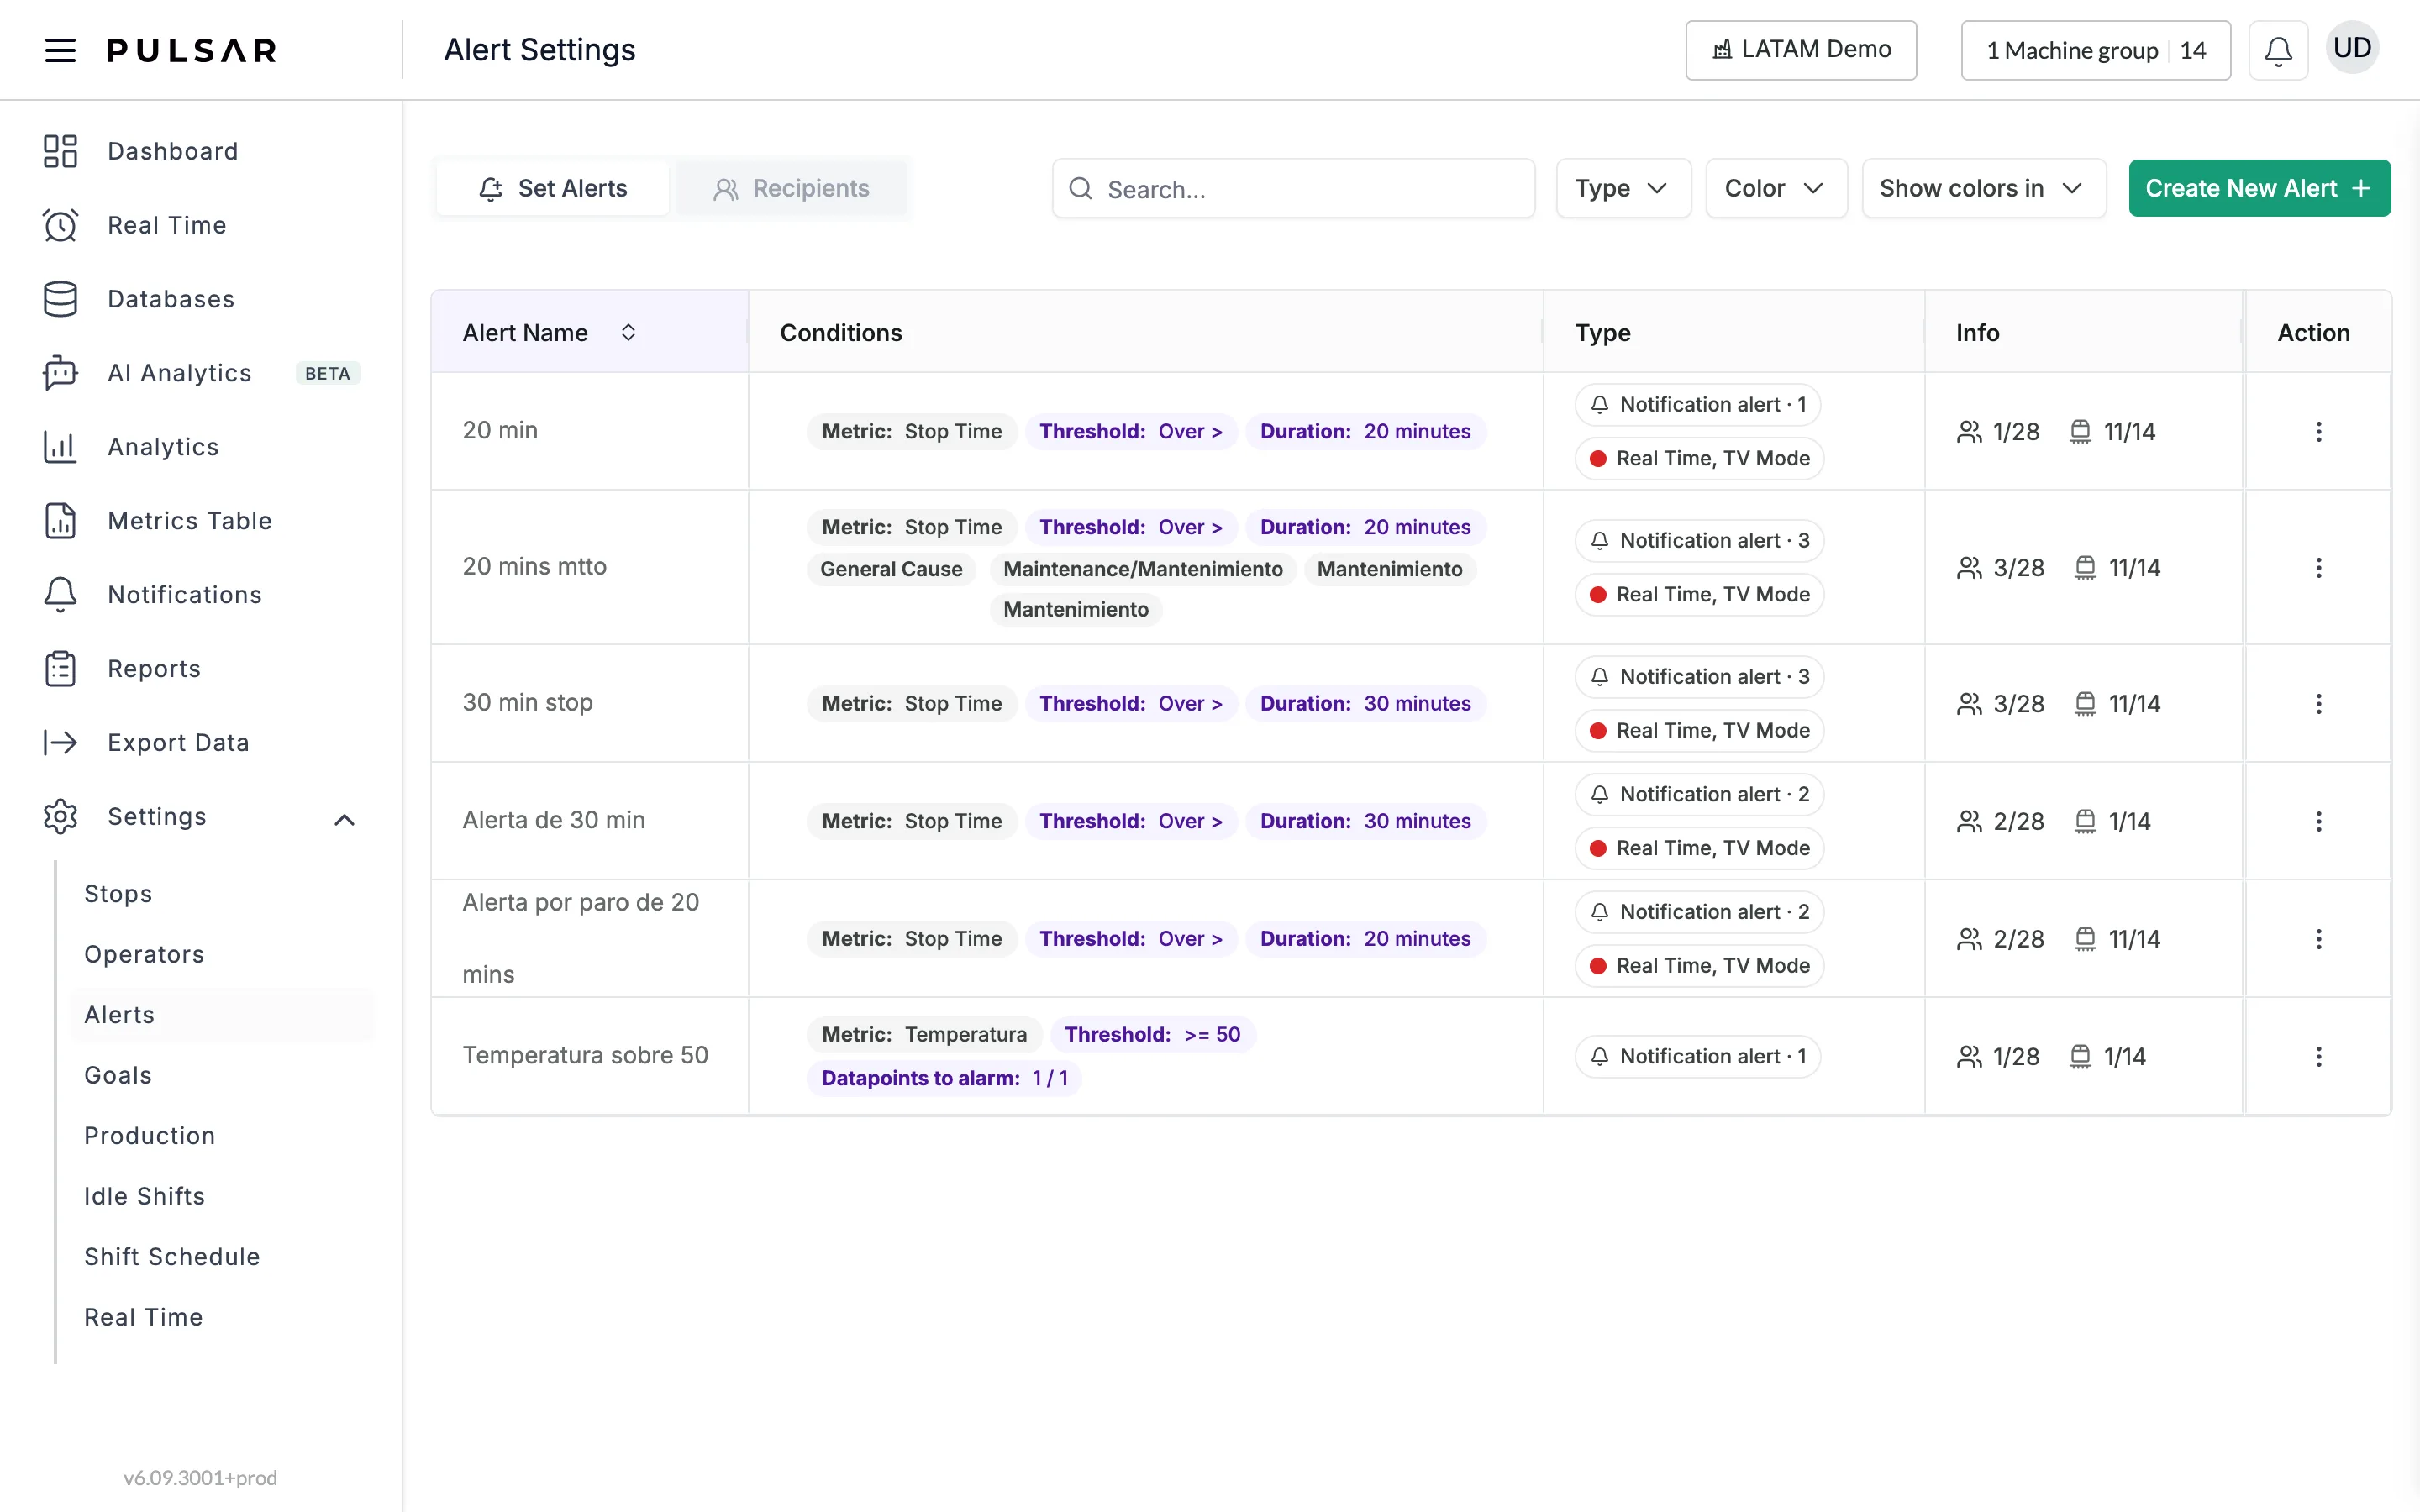Click the Dashboard grid icon
Screen dimensions: 2420x1512
coord(60,151)
